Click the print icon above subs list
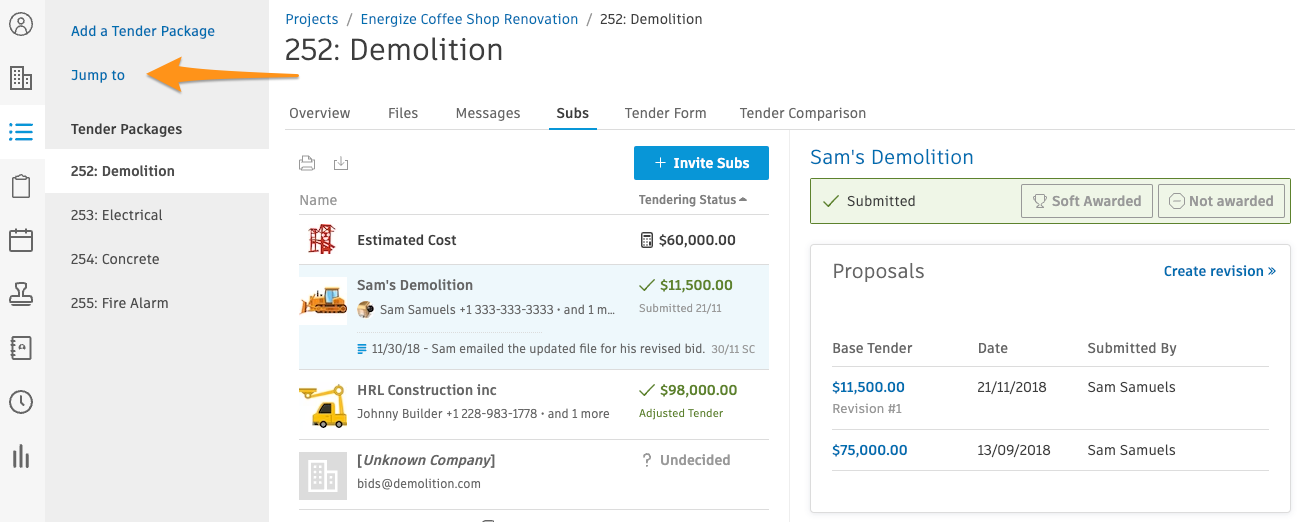 tap(308, 164)
